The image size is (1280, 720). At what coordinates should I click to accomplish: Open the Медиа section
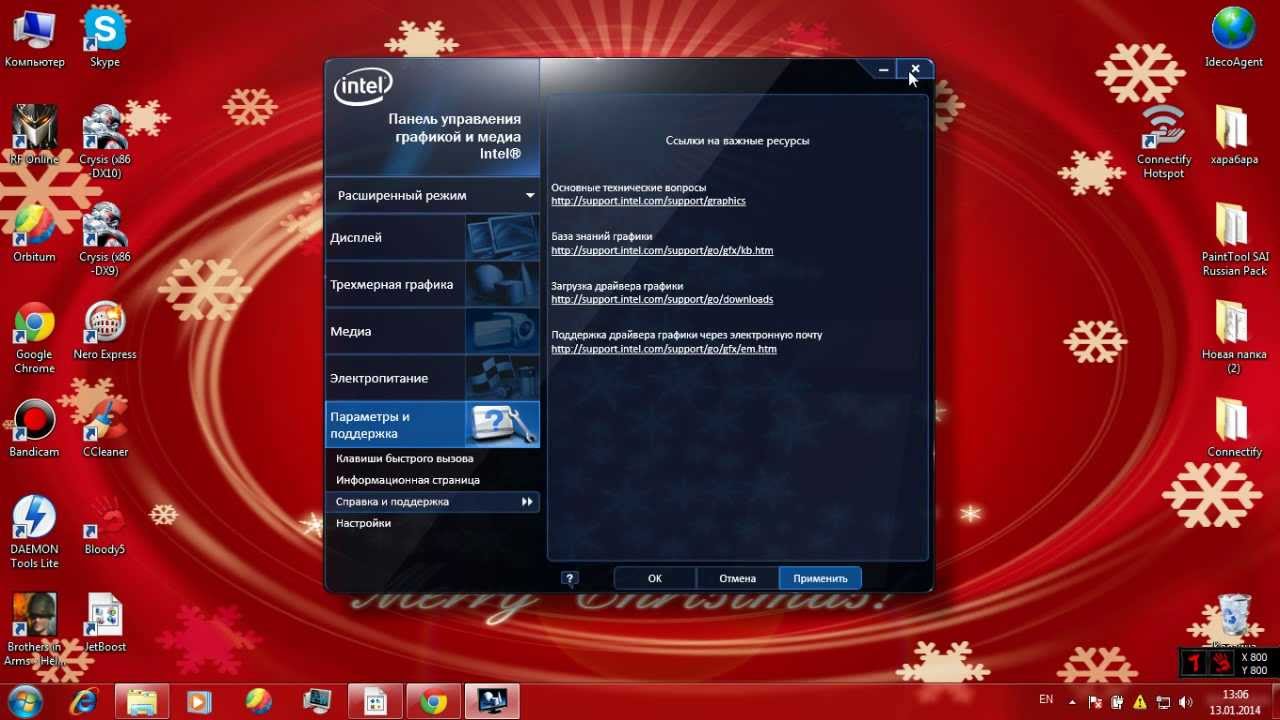tap(432, 331)
